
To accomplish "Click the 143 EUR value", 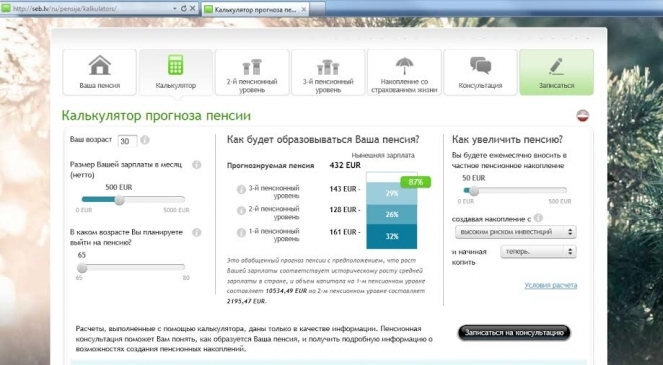I will click(343, 189).
